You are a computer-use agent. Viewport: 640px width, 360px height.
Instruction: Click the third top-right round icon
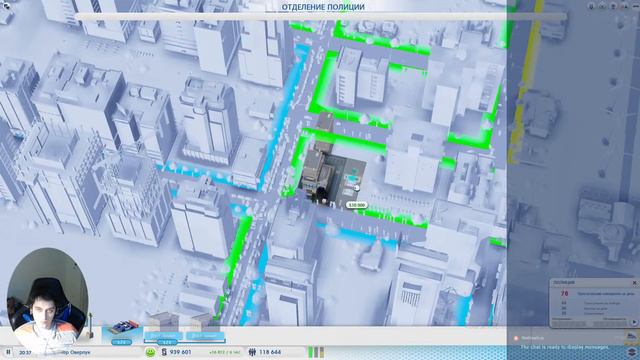[613, 7]
